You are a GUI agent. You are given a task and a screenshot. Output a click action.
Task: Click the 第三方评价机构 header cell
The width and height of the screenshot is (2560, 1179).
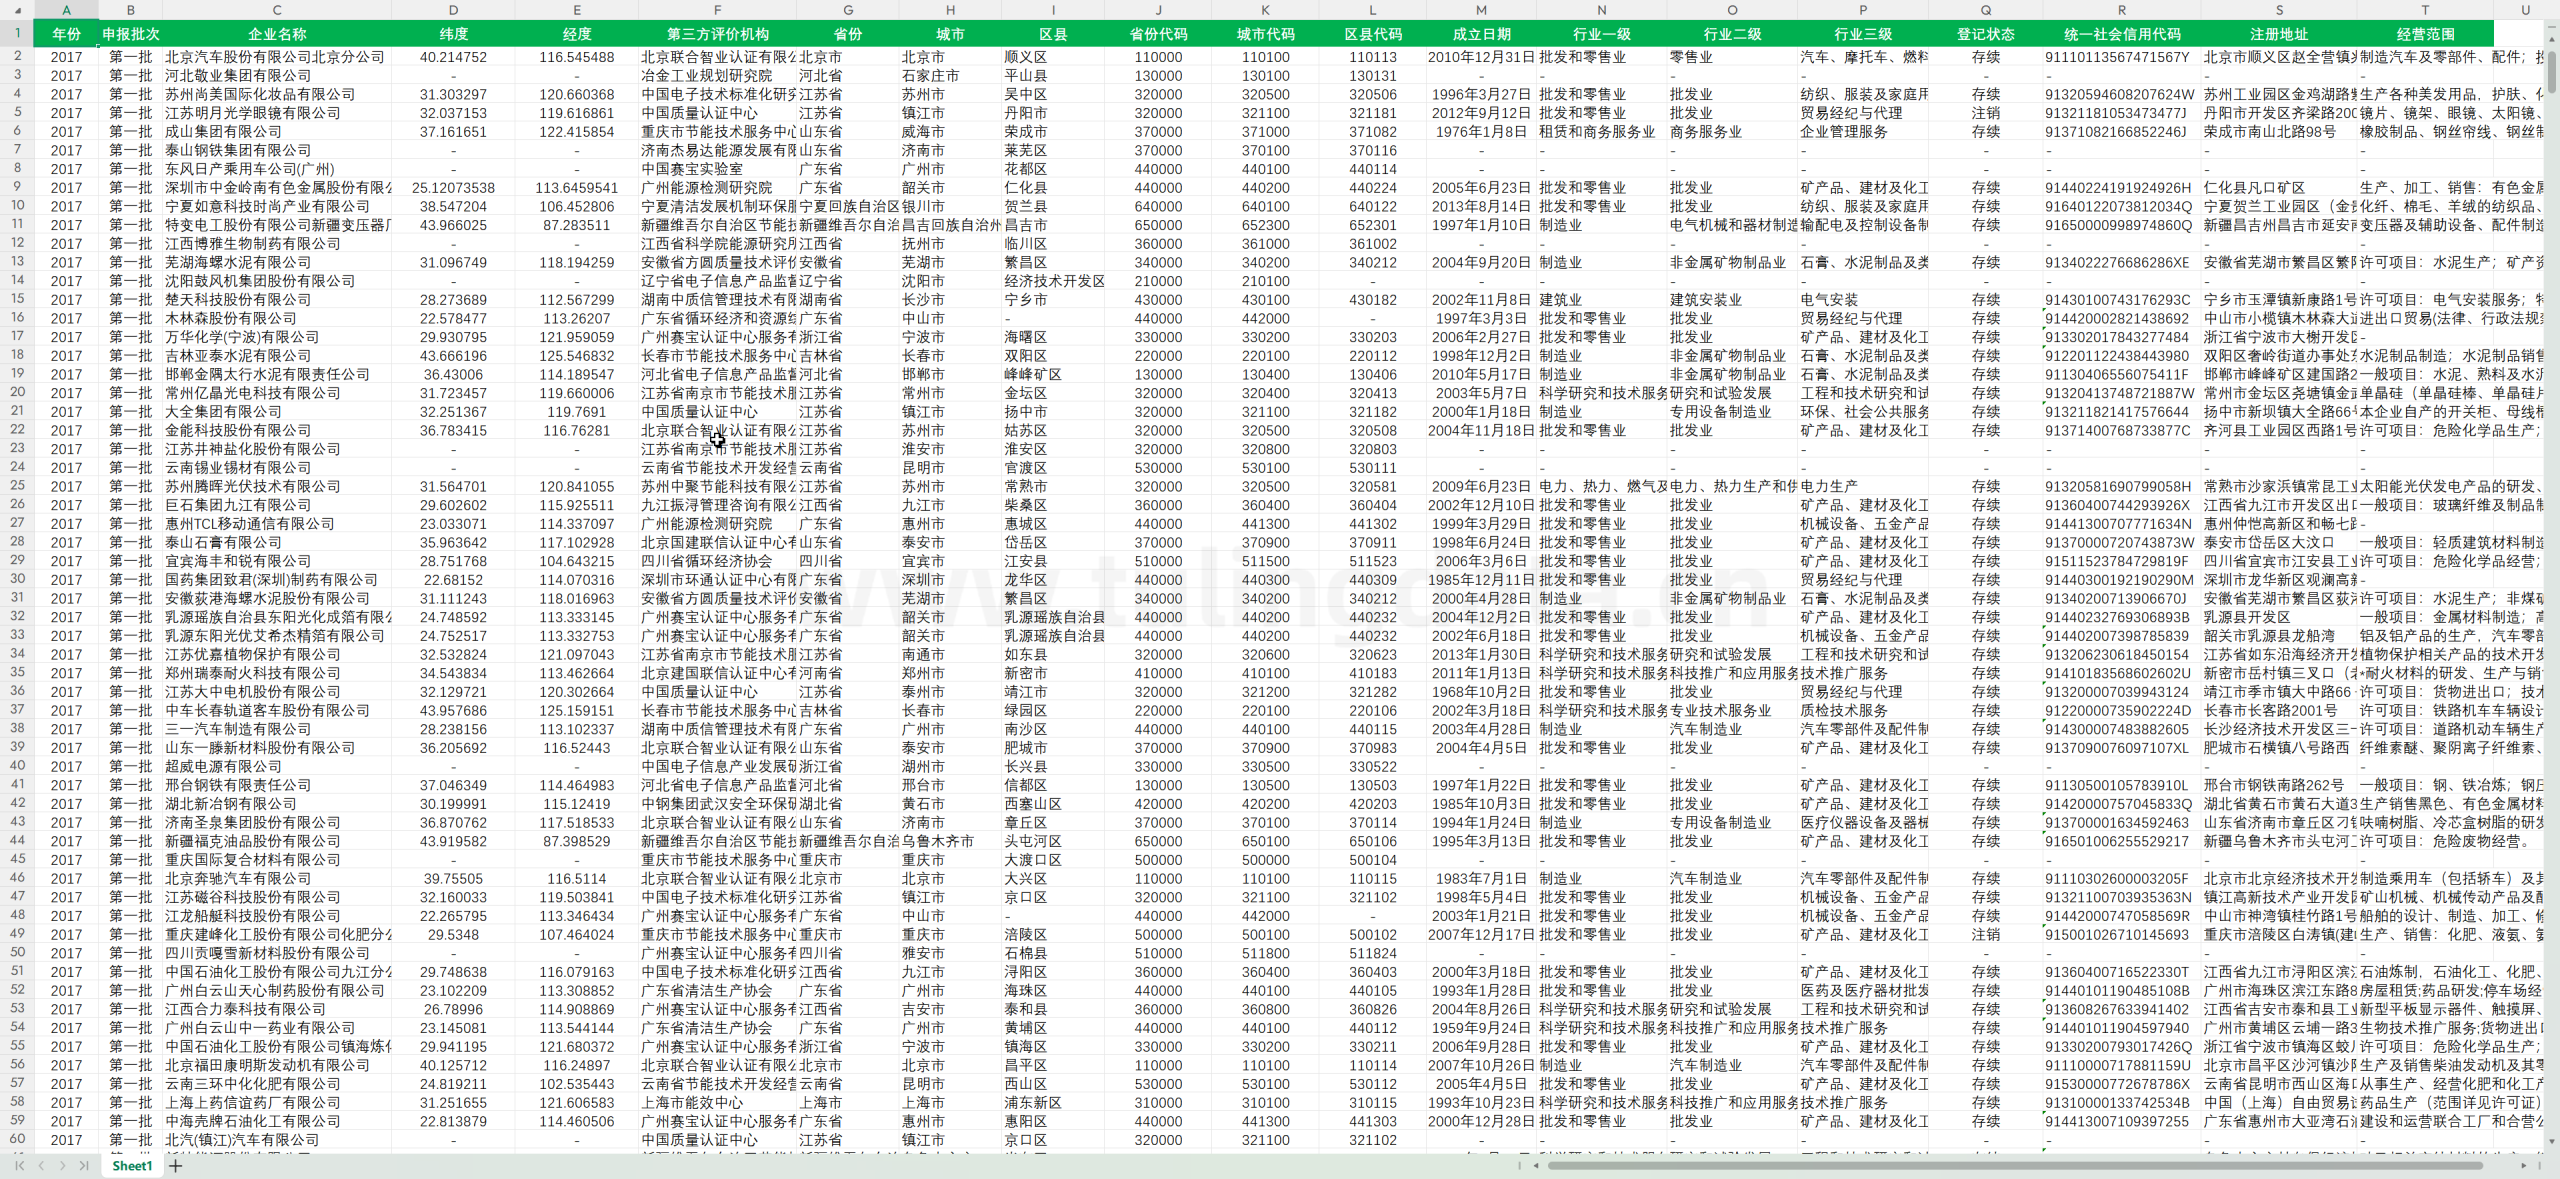(x=717, y=34)
